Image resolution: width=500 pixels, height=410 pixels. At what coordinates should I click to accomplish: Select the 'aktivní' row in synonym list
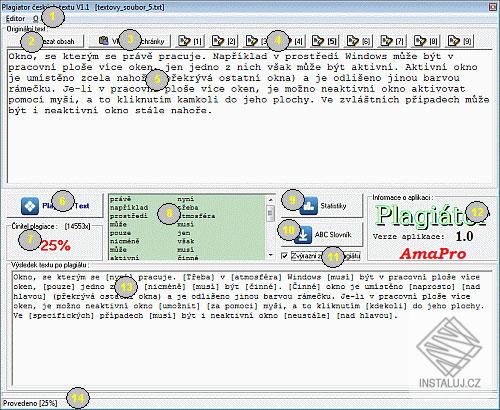[x=187, y=258]
